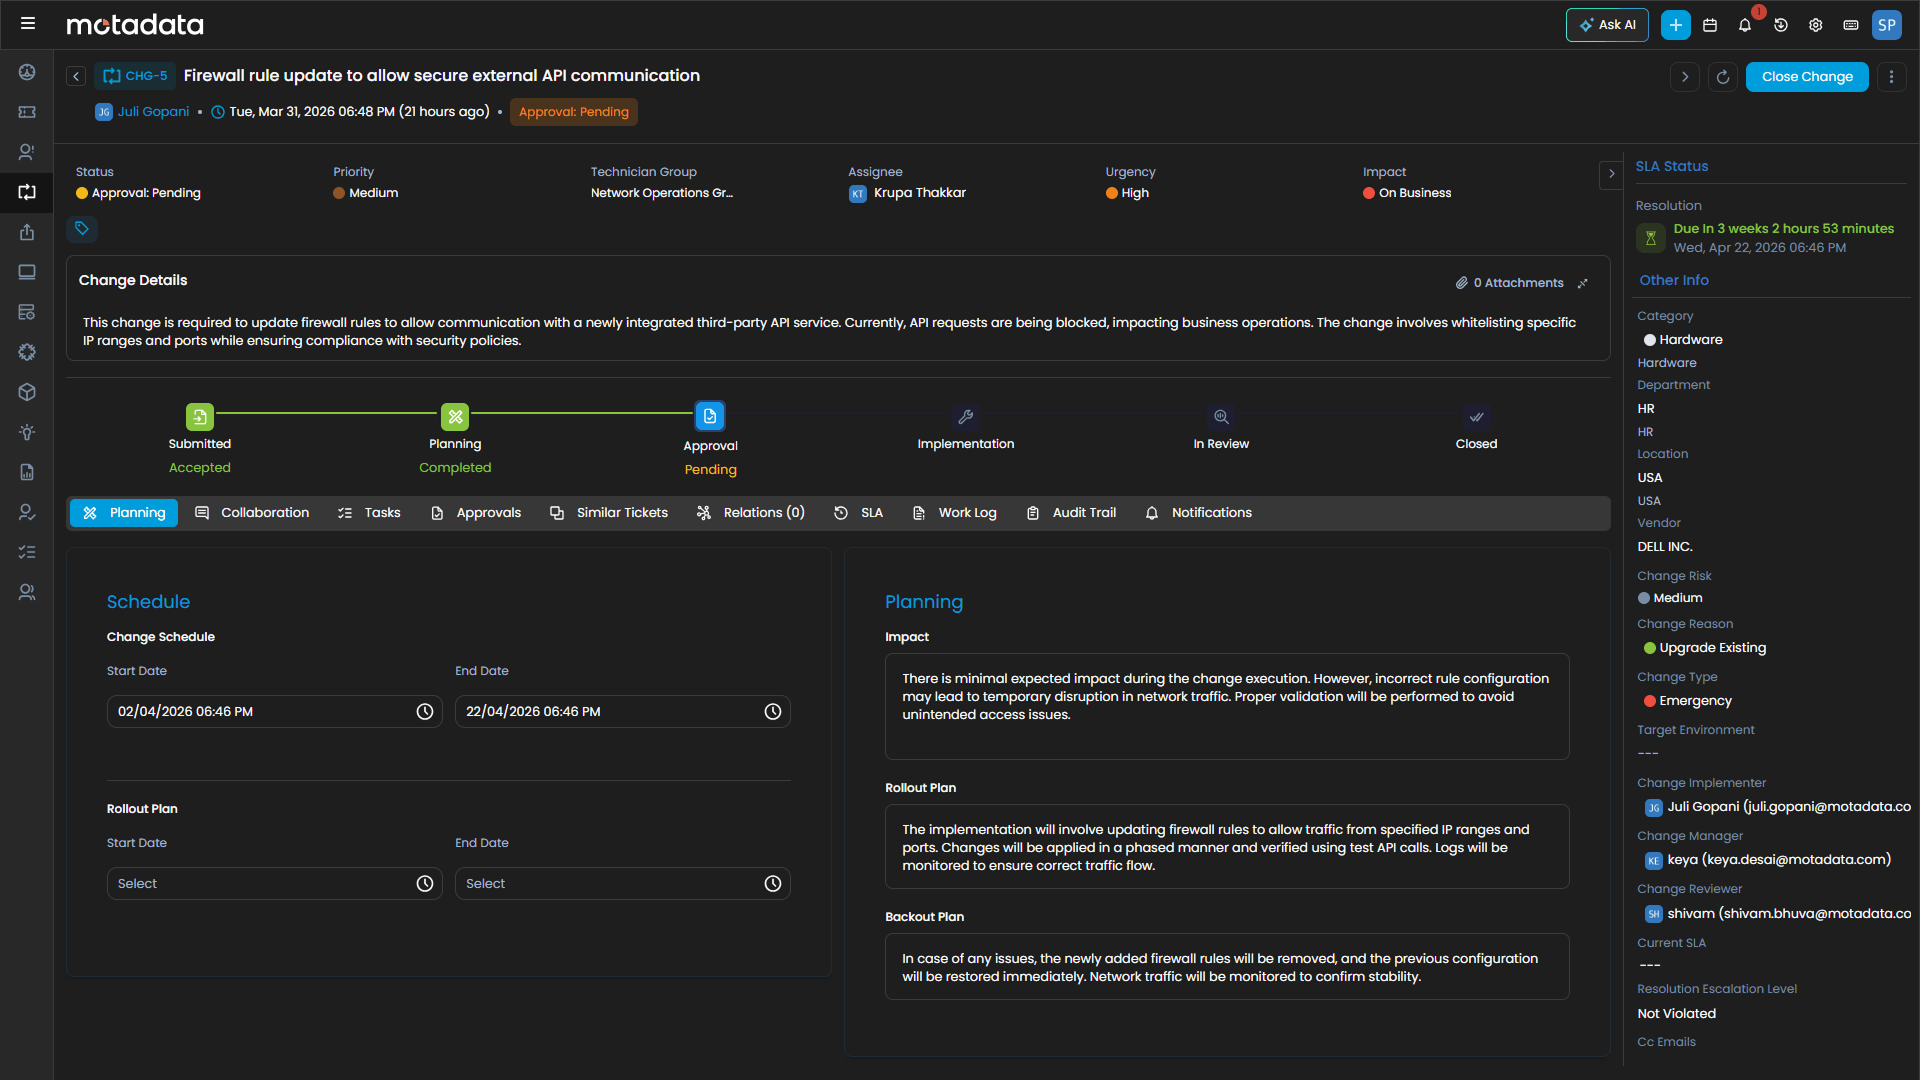Click the tag icon below Status
The height and width of the screenshot is (1080, 1920).
coord(82,229)
